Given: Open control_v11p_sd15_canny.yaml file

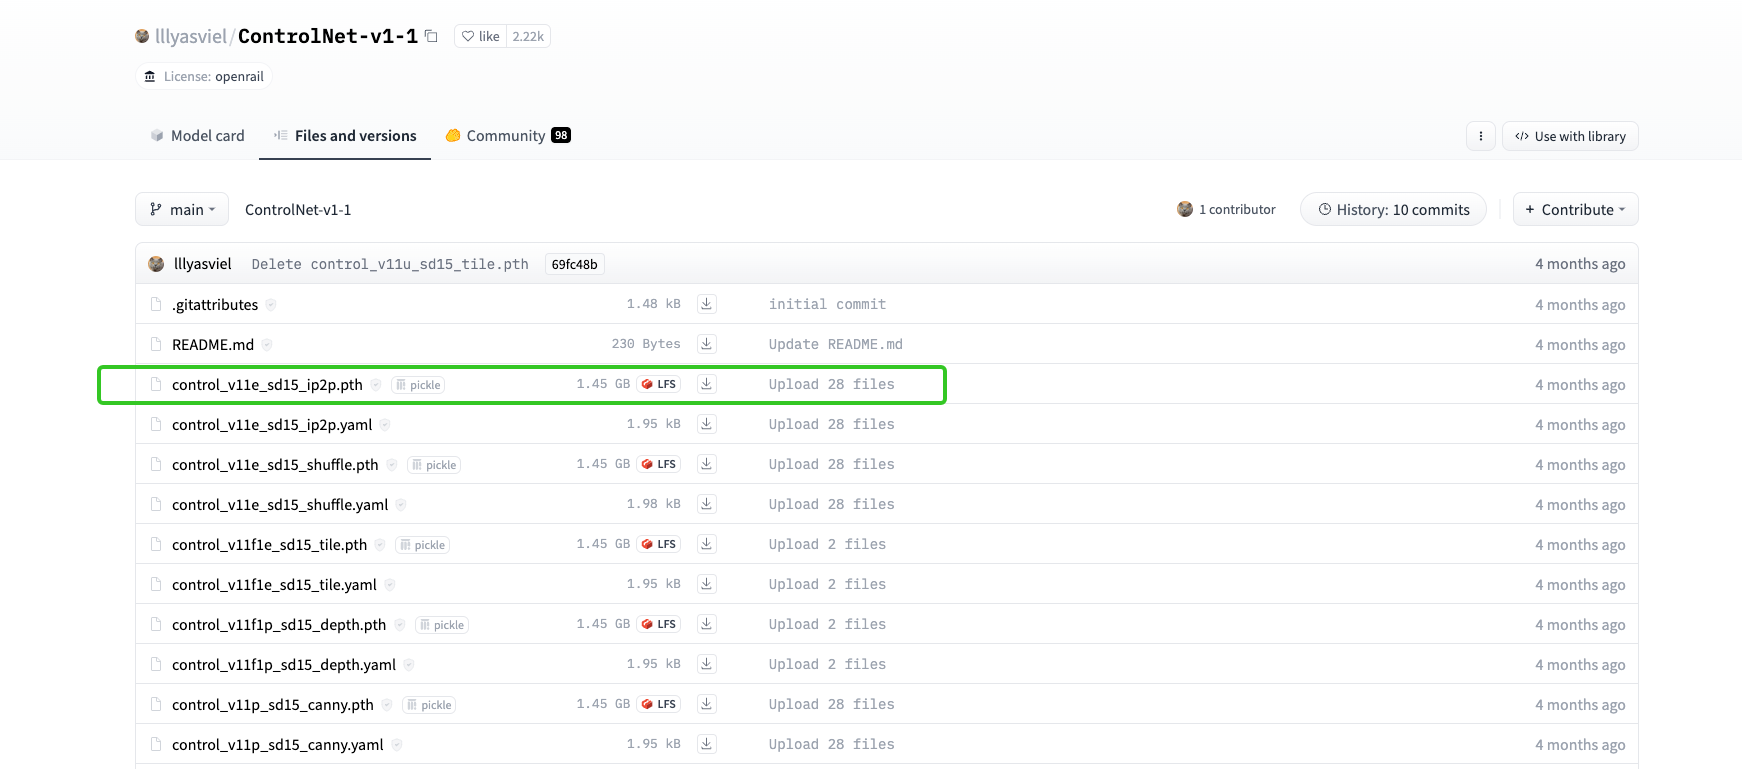Looking at the screenshot, I should click(277, 745).
